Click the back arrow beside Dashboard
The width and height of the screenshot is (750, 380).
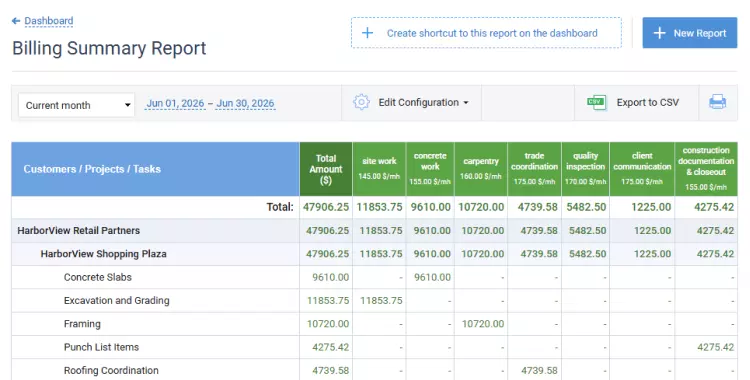click(16, 21)
